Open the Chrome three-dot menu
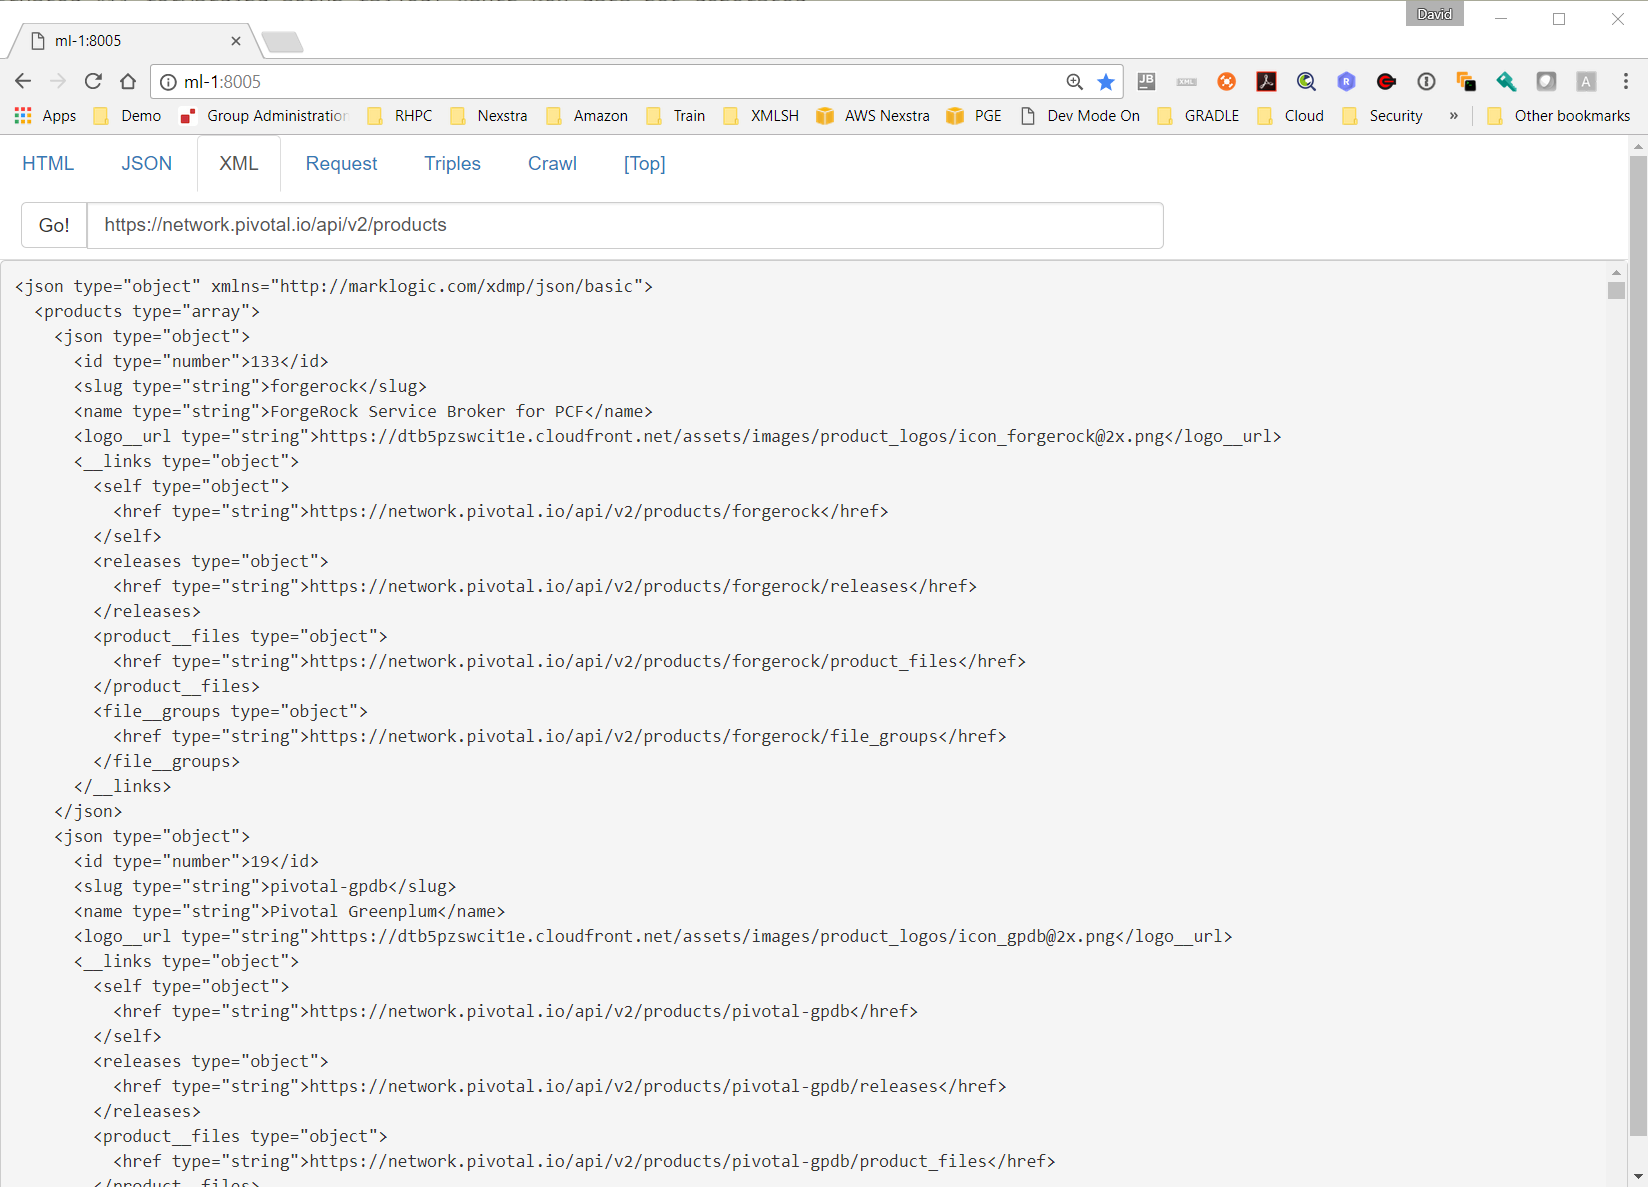The height and width of the screenshot is (1187, 1648). click(1626, 82)
